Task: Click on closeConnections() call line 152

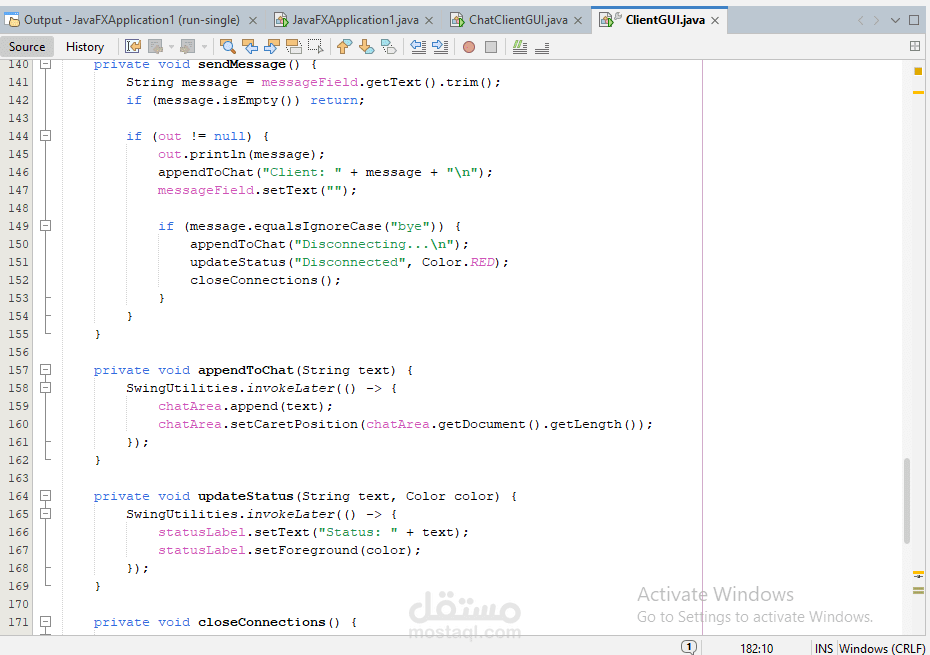Action: pyautogui.click(x=265, y=280)
